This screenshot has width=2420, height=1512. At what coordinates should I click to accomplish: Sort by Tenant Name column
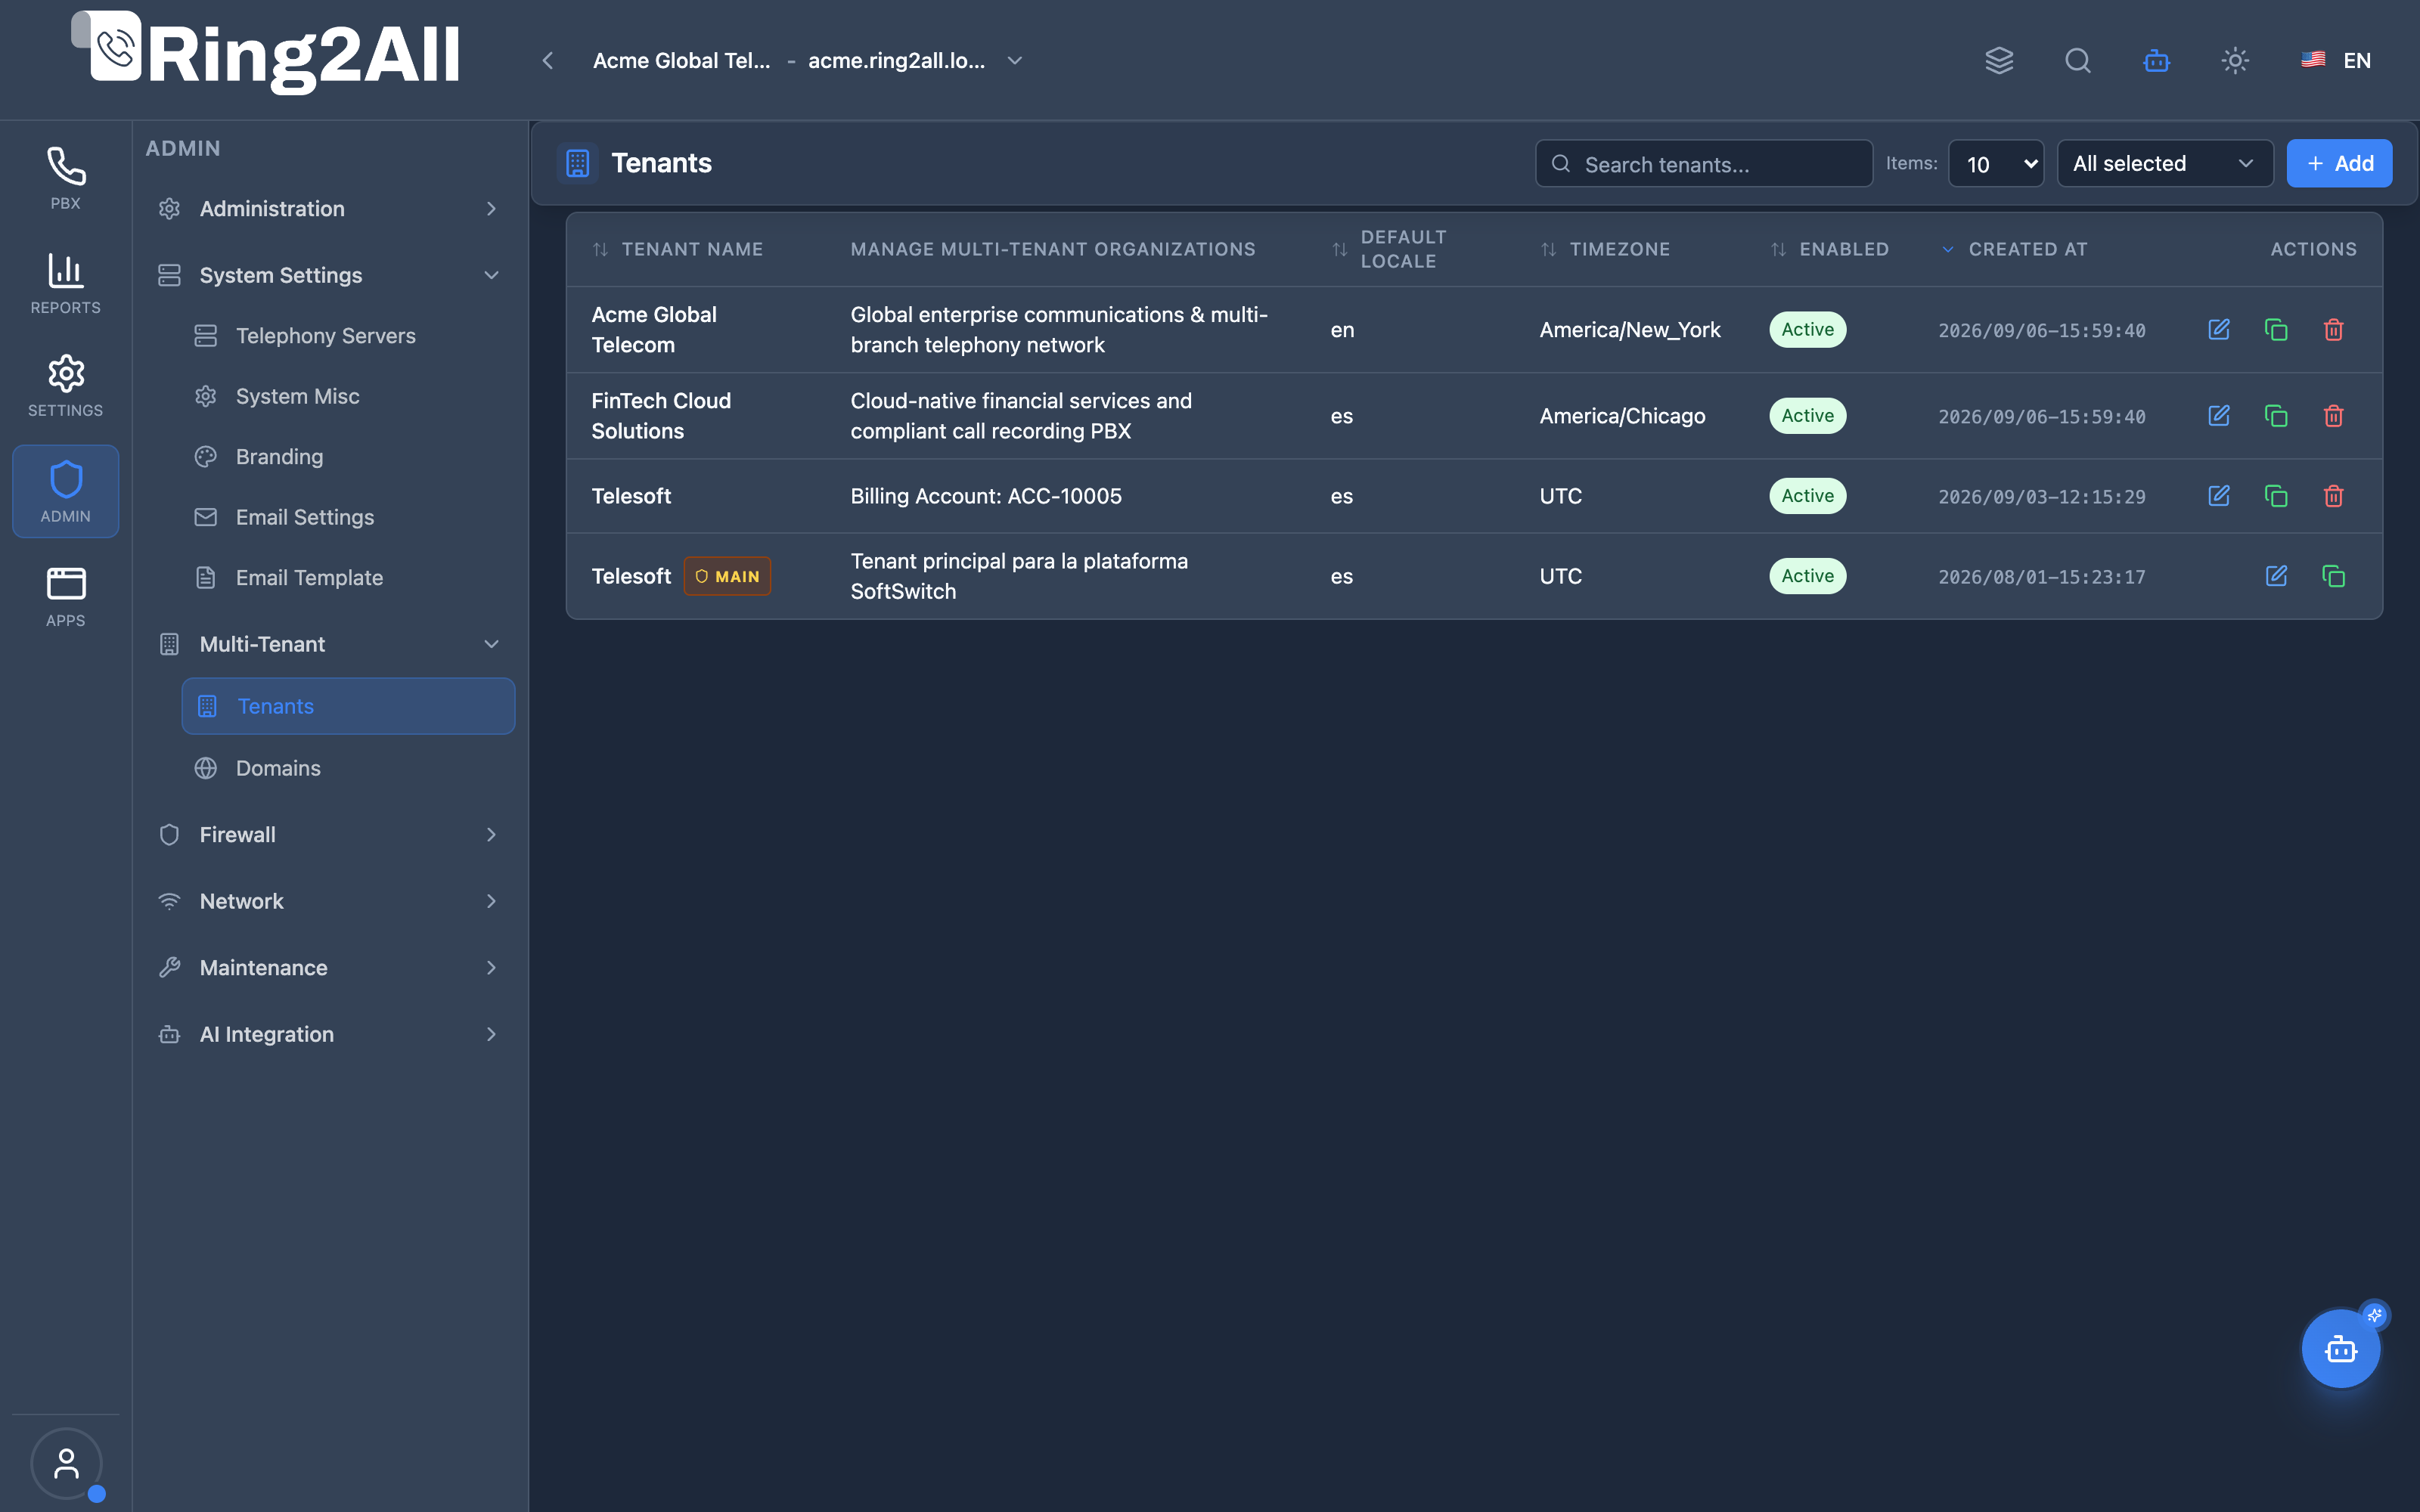click(677, 249)
